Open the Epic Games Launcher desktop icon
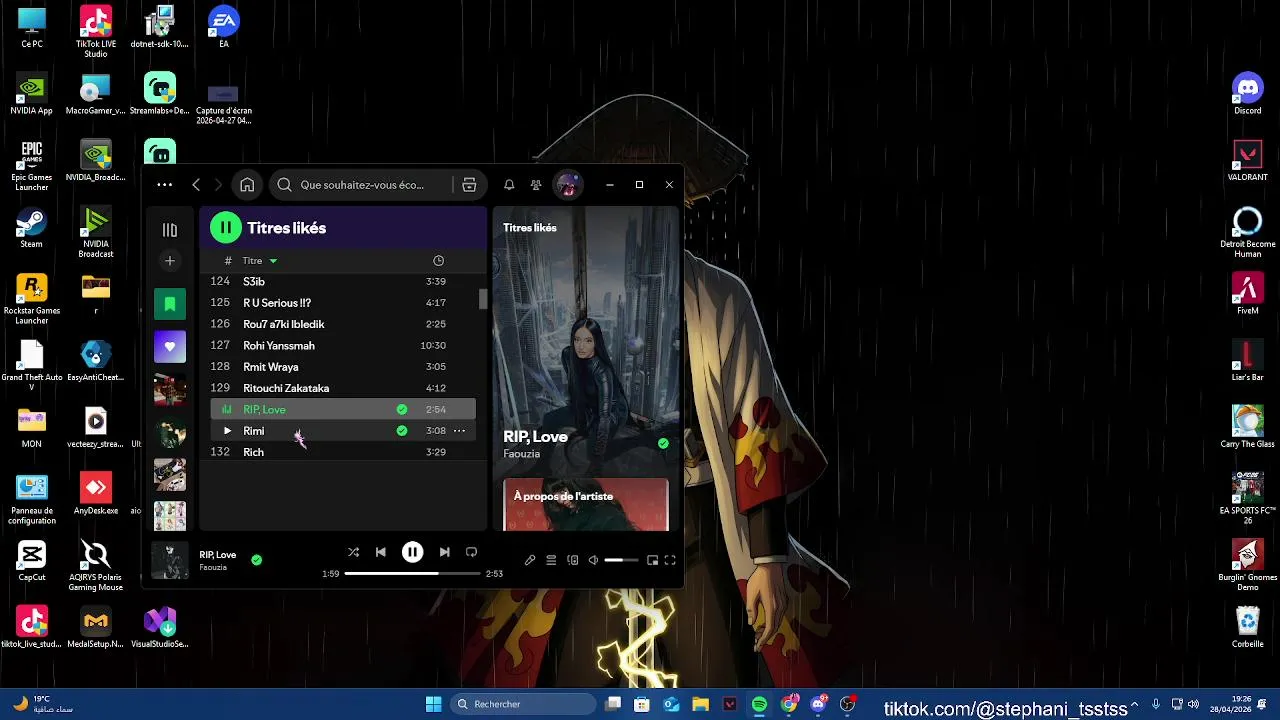The width and height of the screenshot is (1280, 720). [31, 166]
